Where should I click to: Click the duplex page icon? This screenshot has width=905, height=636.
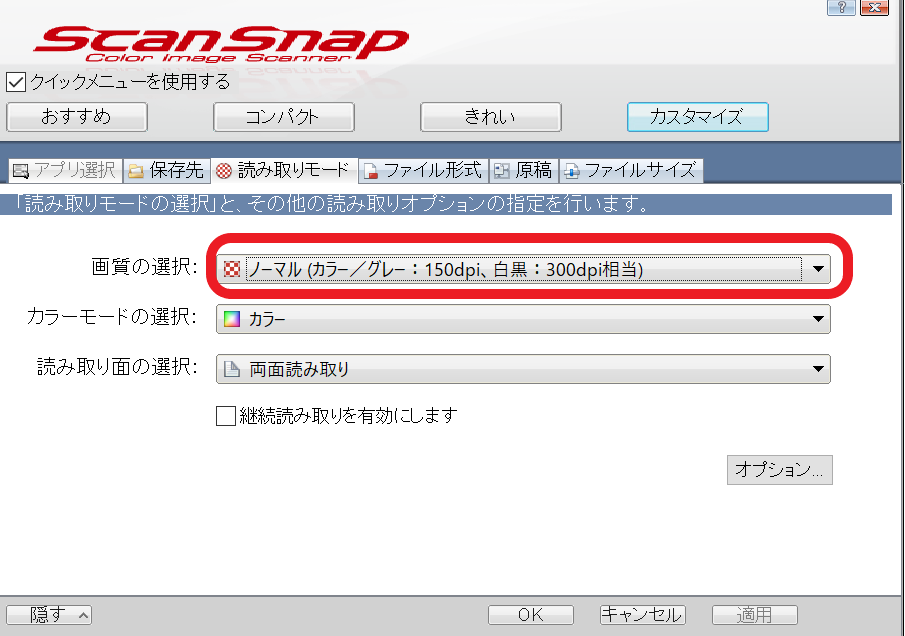[231, 369]
